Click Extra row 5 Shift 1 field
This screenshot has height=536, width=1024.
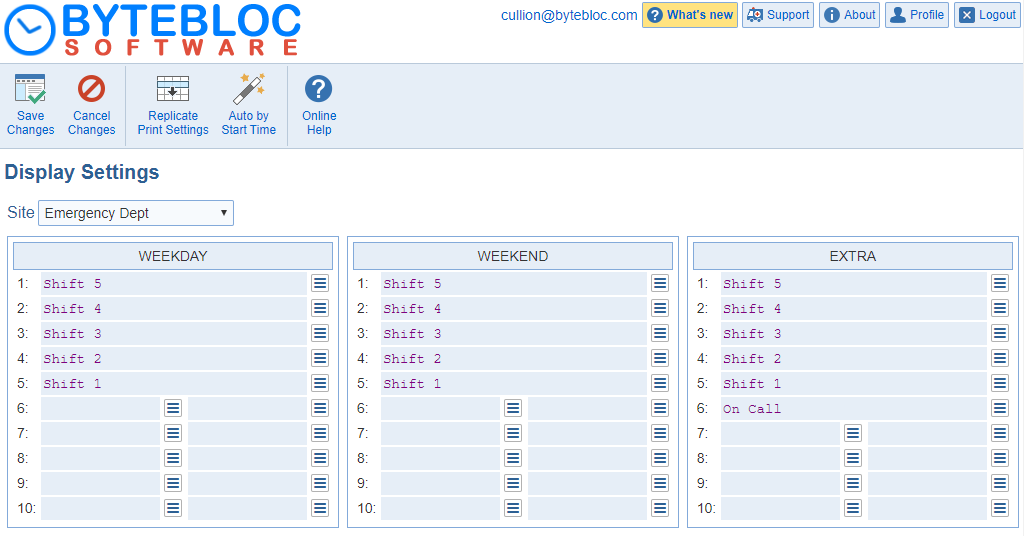click(854, 383)
